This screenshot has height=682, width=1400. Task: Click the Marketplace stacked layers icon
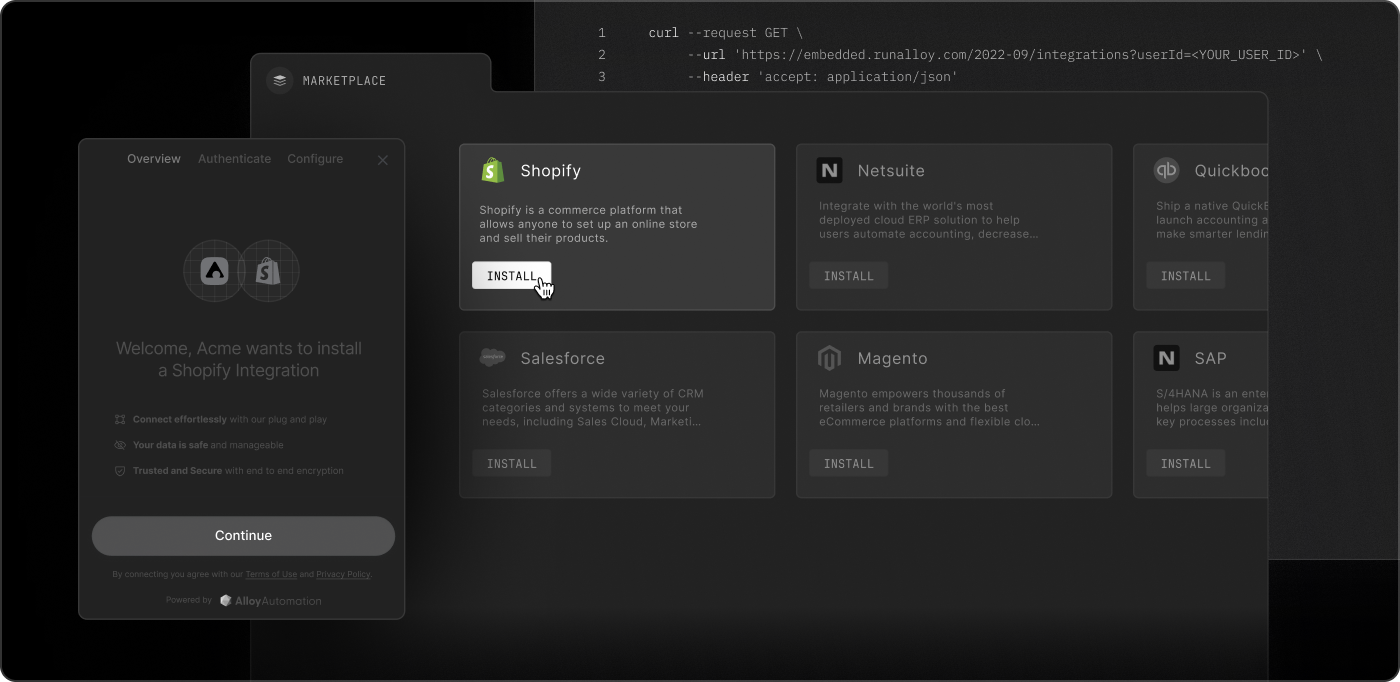tap(280, 80)
